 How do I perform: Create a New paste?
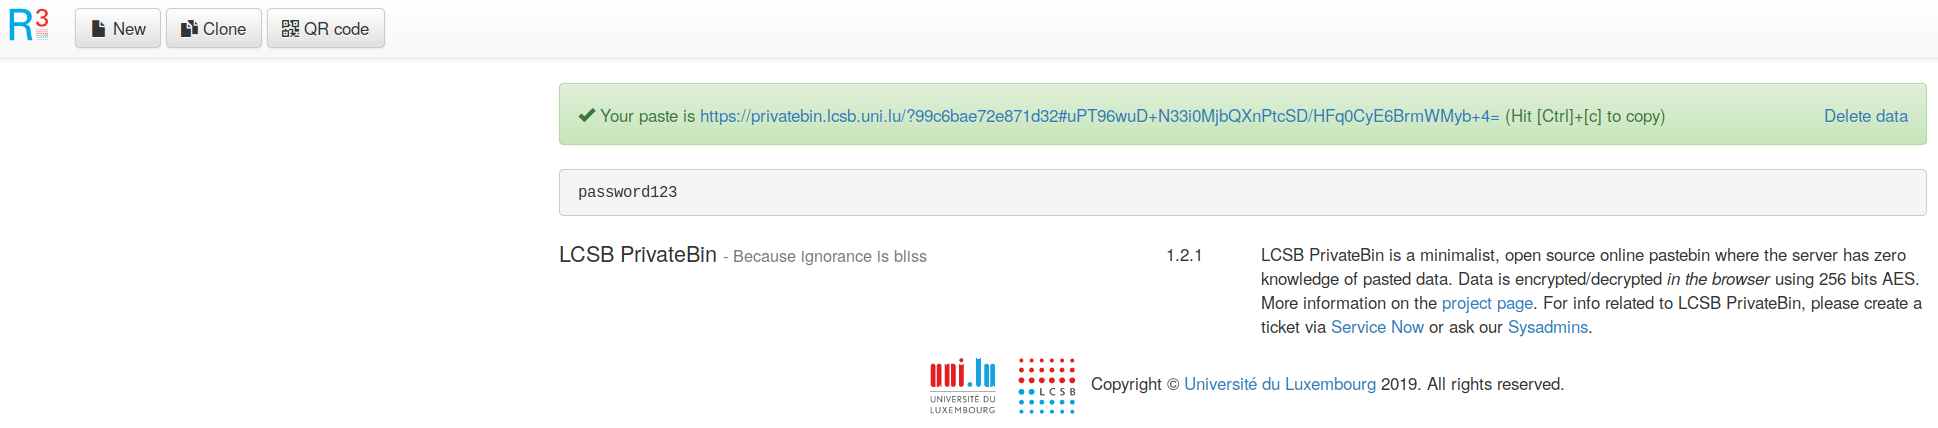(118, 29)
